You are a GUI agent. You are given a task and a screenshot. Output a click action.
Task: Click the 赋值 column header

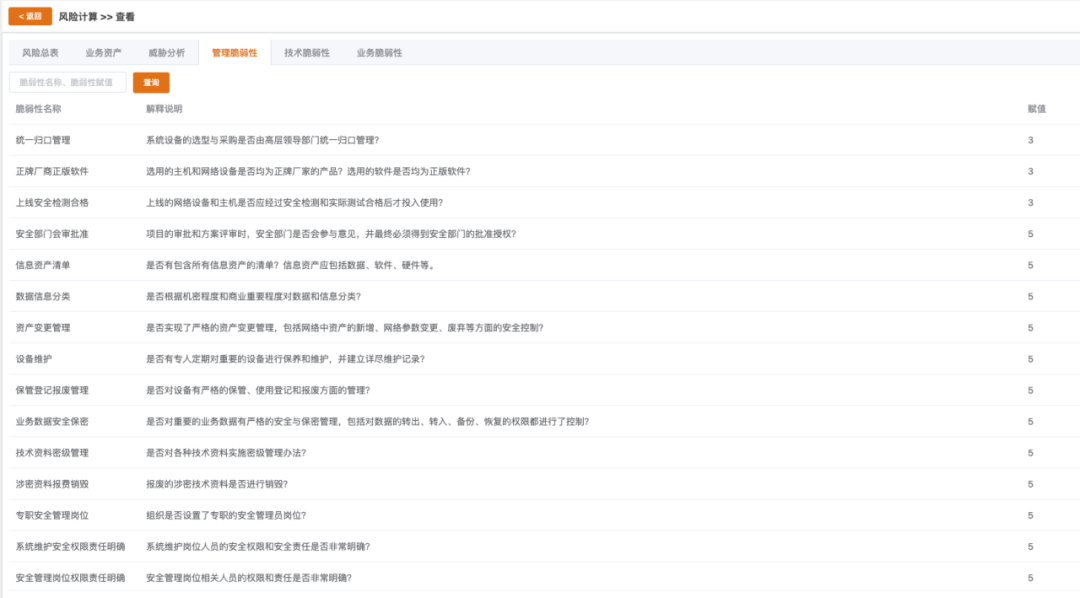[1037, 109]
